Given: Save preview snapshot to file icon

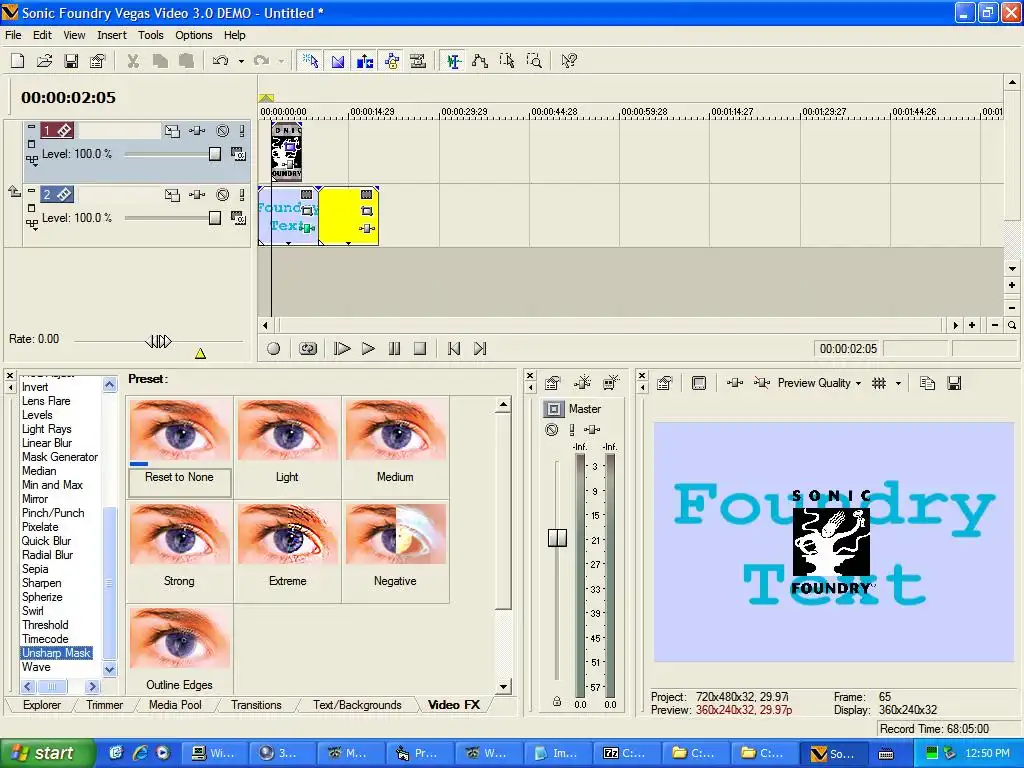Looking at the screenshot, I should pos(954,383).
